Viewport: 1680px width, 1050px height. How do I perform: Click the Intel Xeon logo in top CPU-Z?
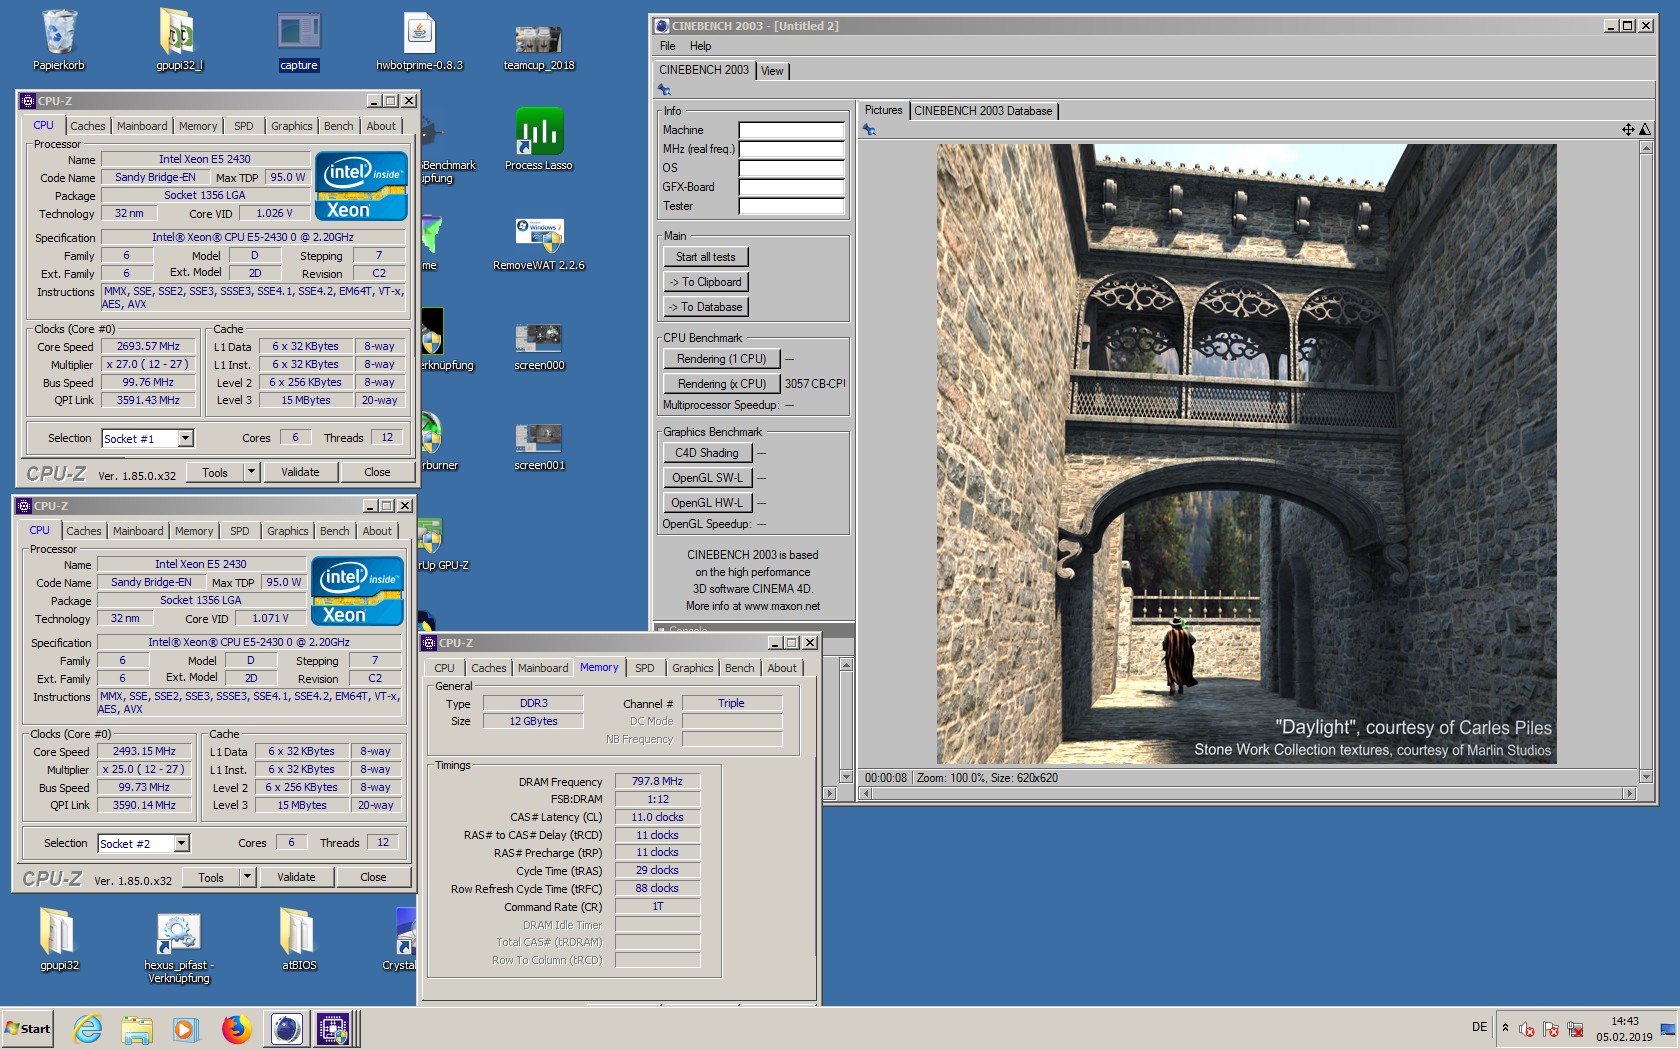(361, 186)
